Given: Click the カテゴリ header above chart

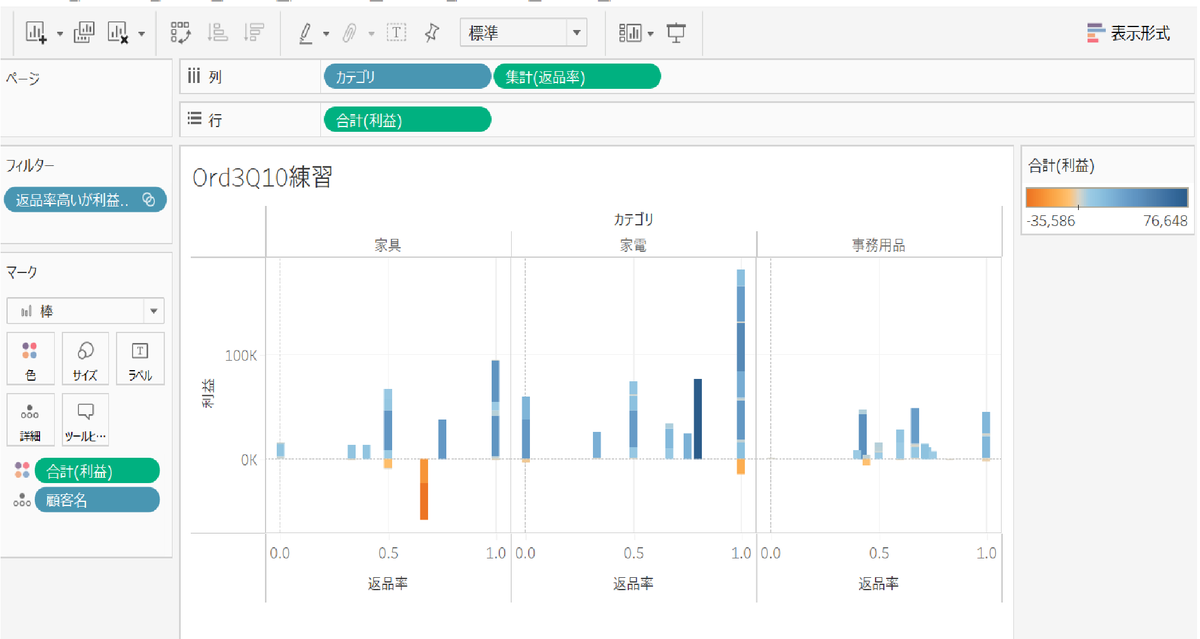Looking at the screenshot, I should 633,219.
